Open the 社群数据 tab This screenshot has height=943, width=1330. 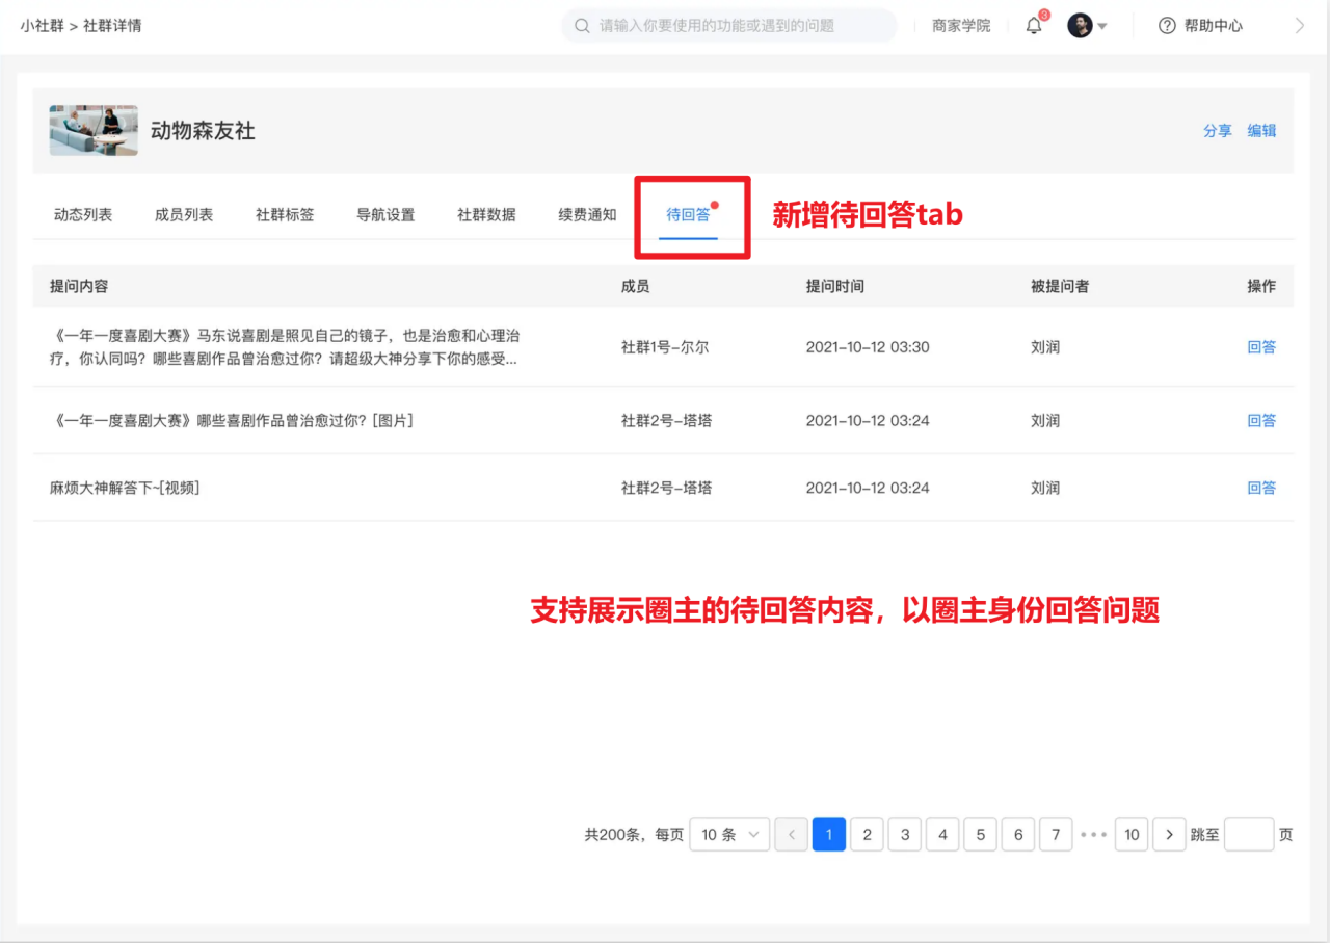486,214
